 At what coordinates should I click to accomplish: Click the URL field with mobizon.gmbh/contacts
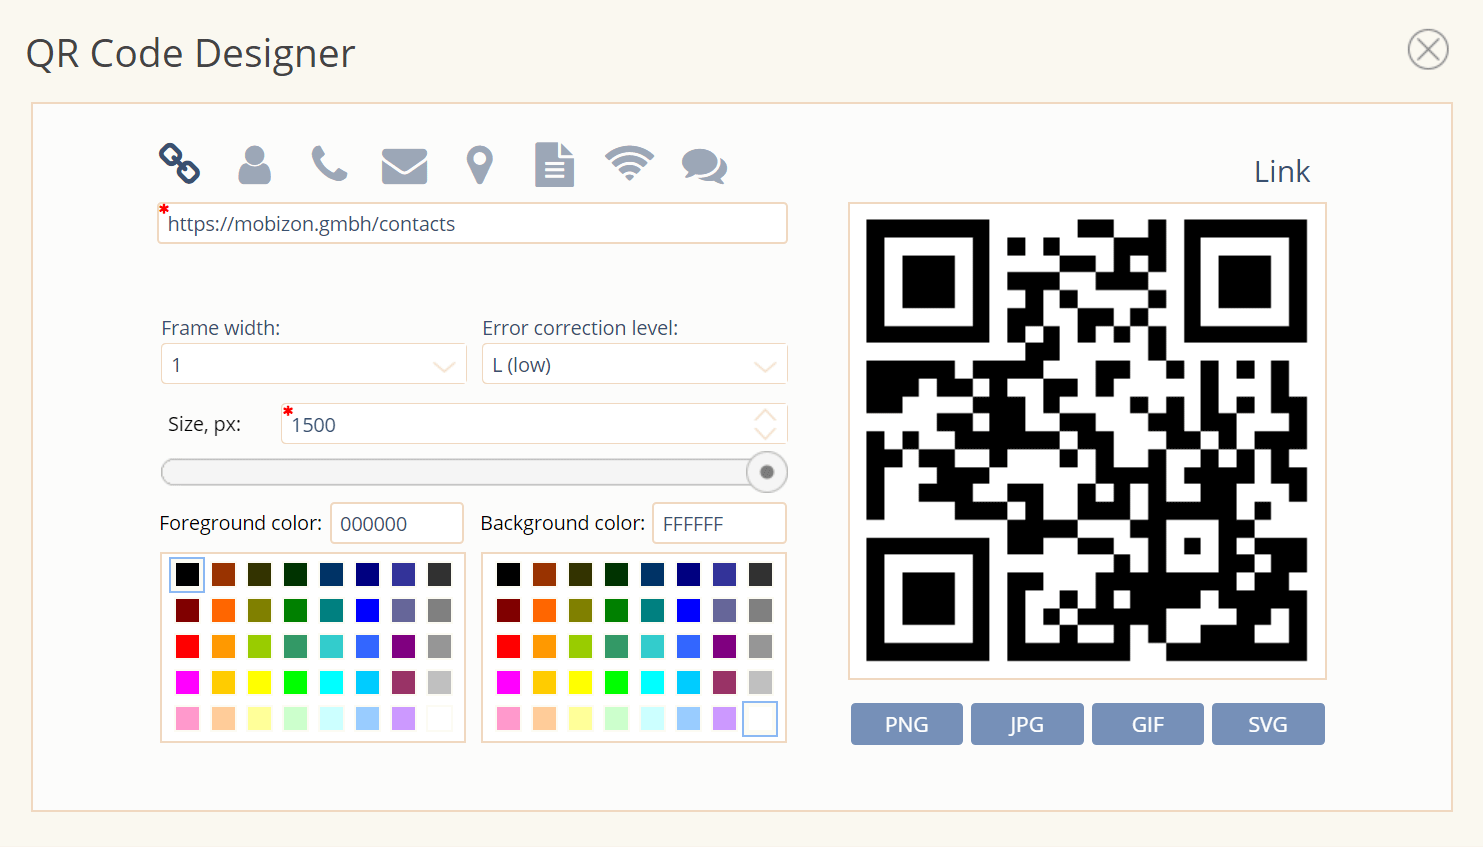[x=472, y=223]
